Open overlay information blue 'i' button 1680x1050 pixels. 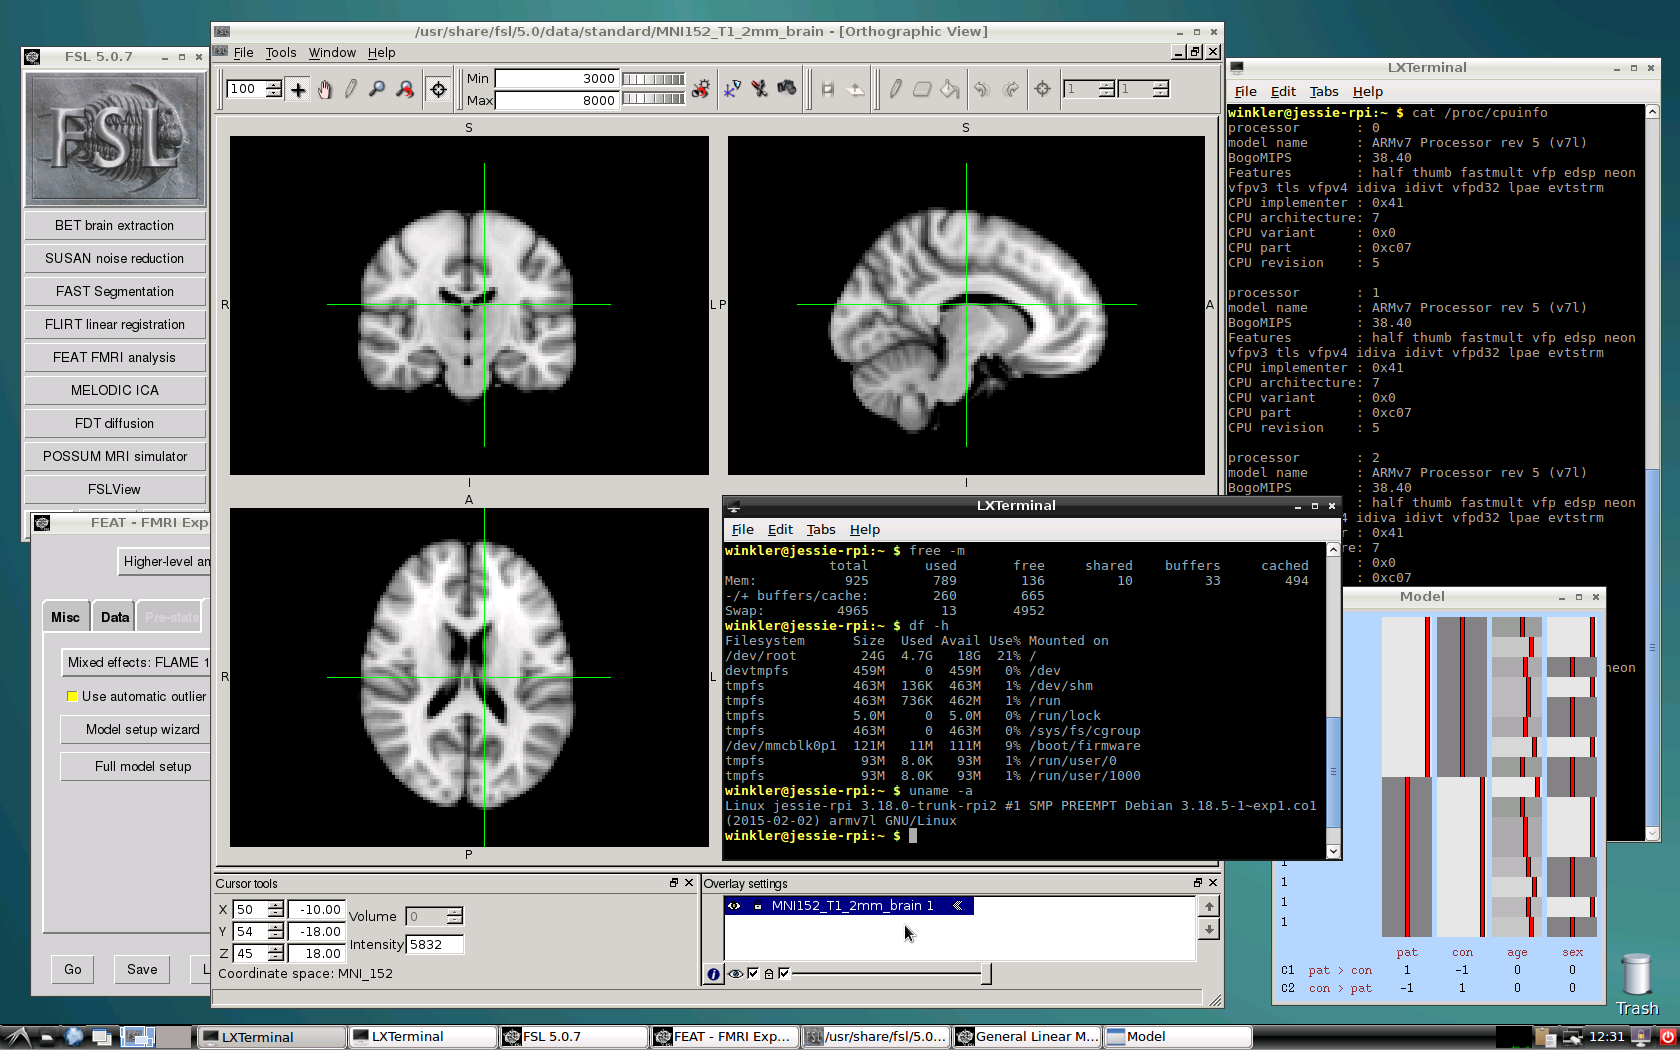(x=713, y=973)
